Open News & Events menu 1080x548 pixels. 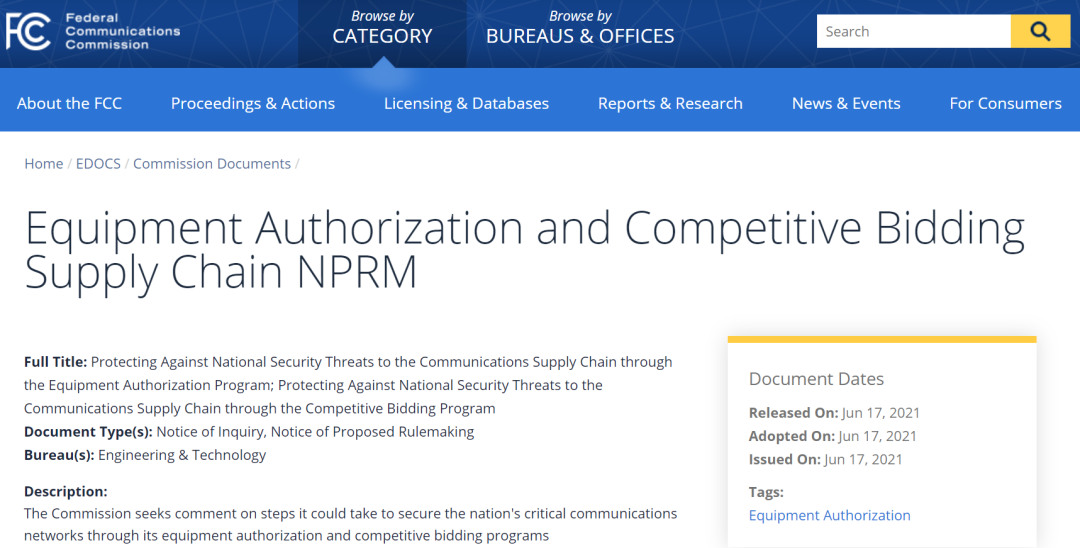tap(846, 103)
